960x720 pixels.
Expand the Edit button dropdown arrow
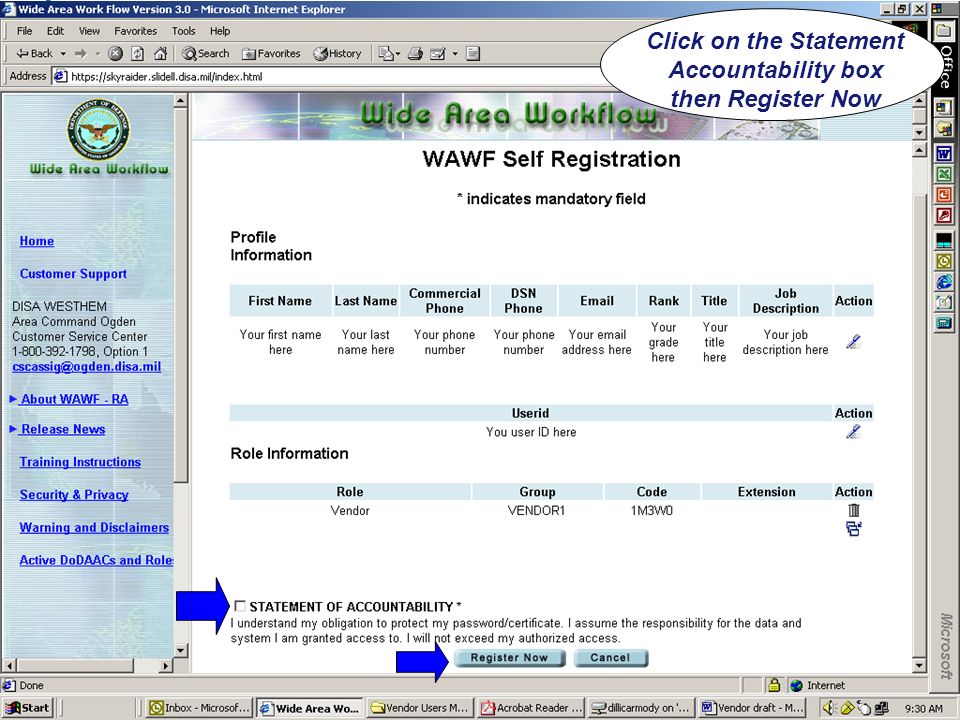tap(455, 54)
